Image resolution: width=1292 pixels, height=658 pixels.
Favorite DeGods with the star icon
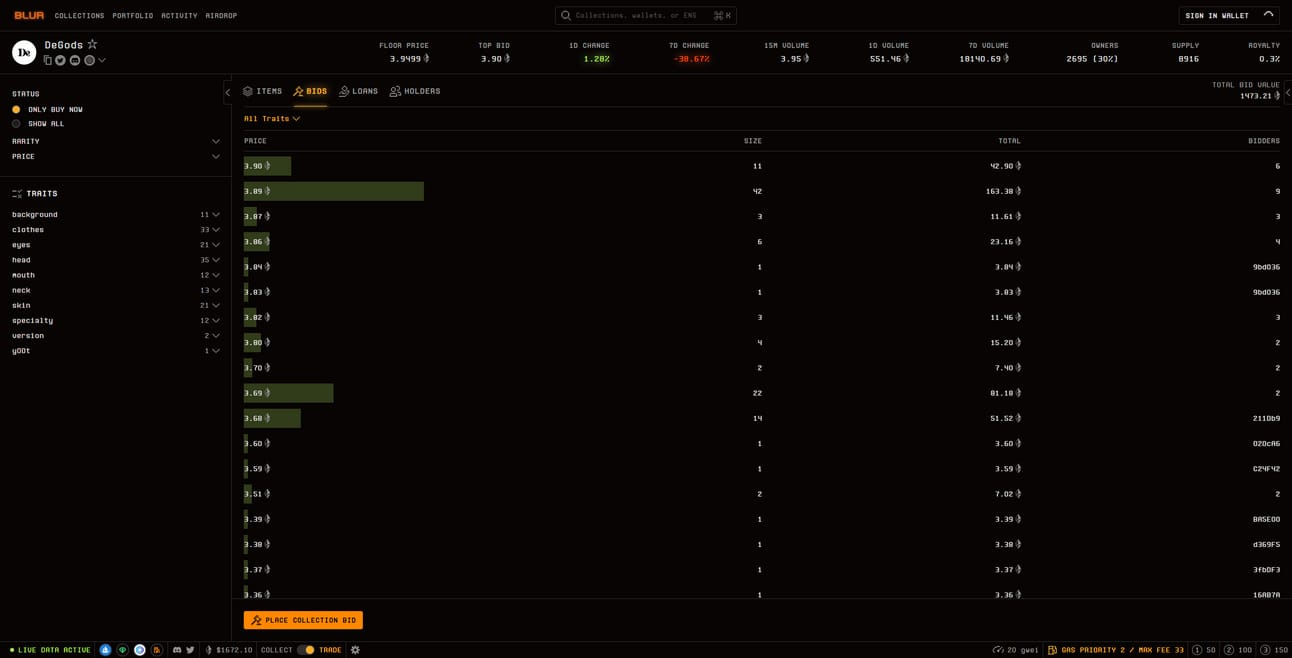pos(92,44)
